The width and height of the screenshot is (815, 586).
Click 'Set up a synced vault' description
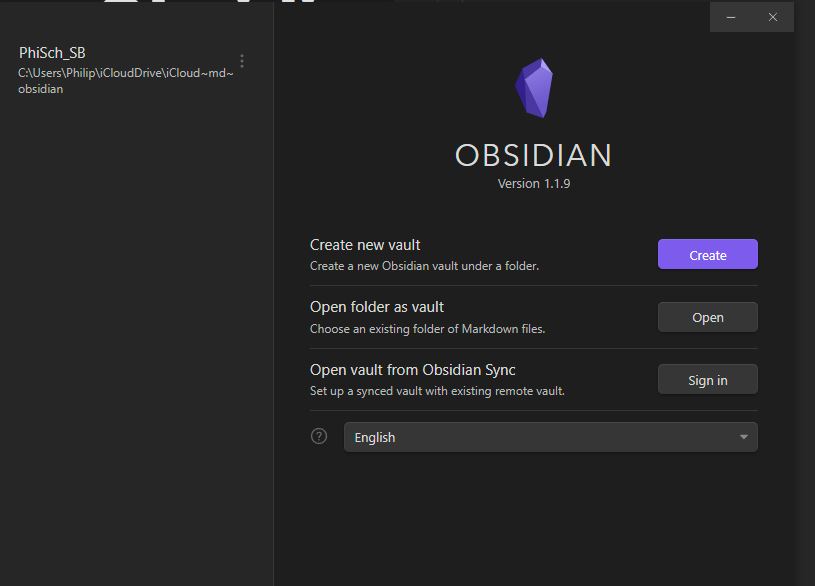pyautogui.click(x=437, y=391)
